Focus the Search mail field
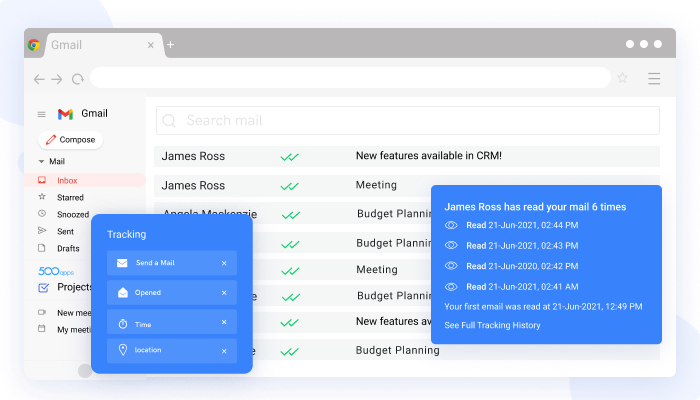The width and height of the screenshot is (700, 400). (408, 121)
